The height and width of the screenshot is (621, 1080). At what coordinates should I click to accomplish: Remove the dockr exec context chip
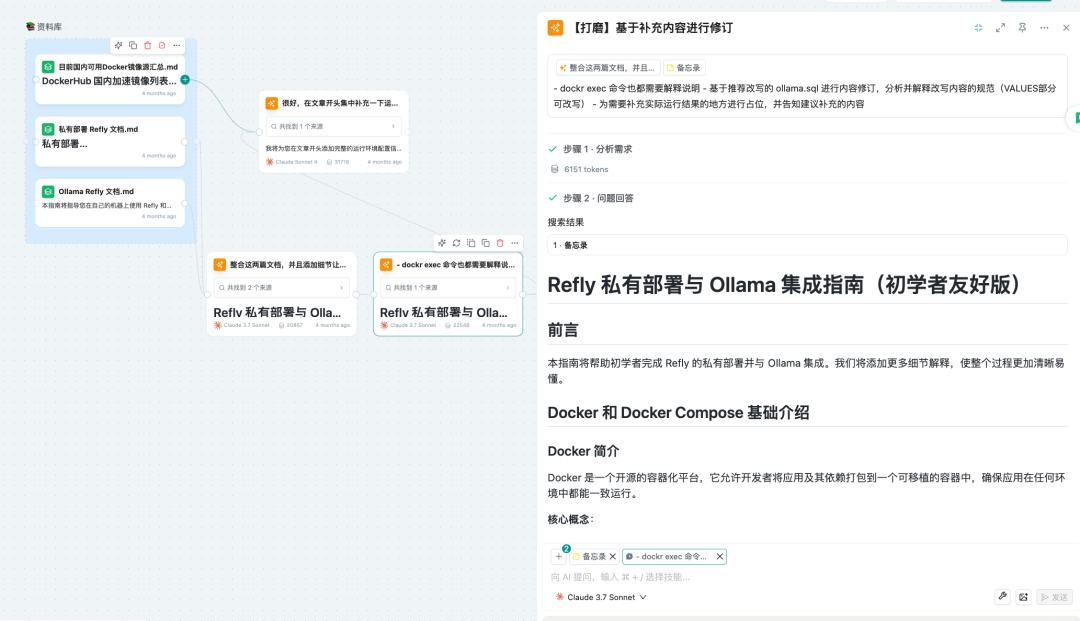click(719, 556)
